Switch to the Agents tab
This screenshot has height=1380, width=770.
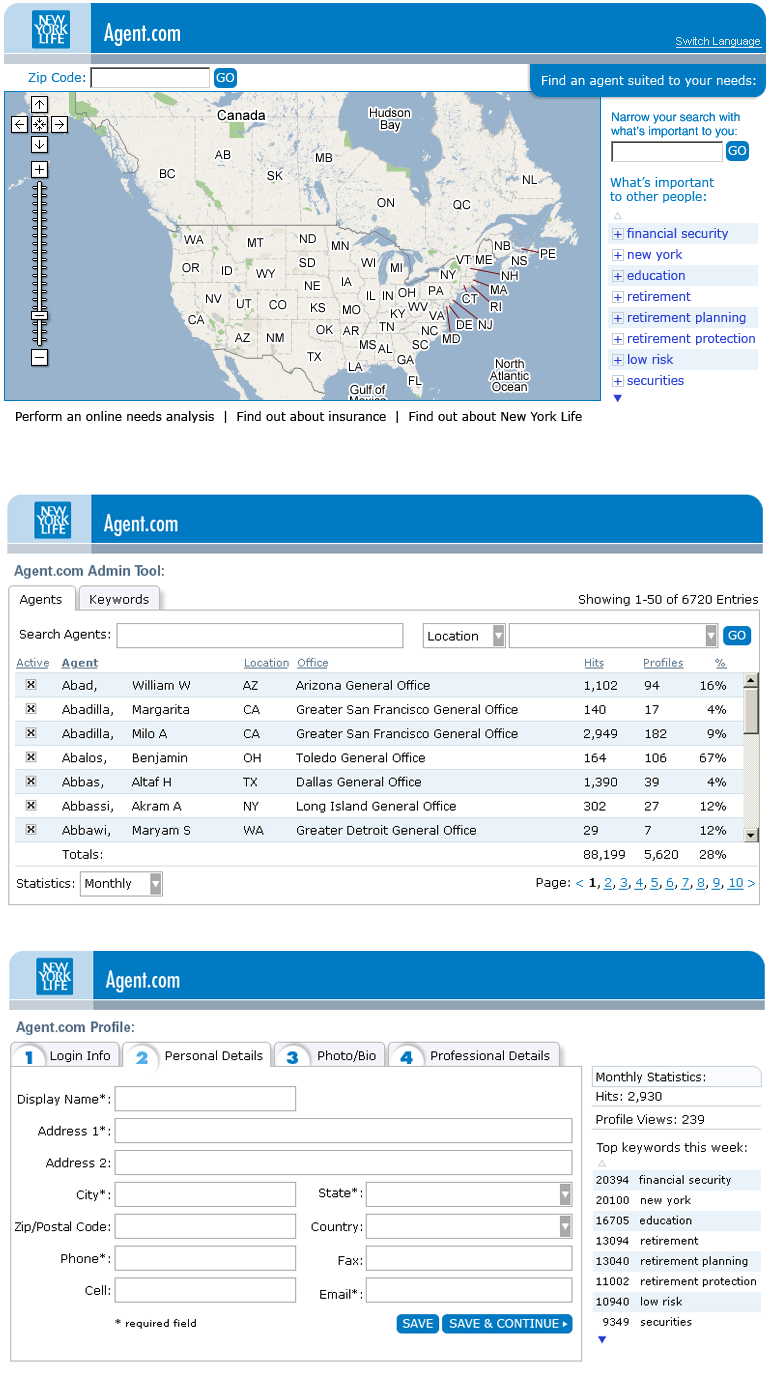[x=41, y=599]
